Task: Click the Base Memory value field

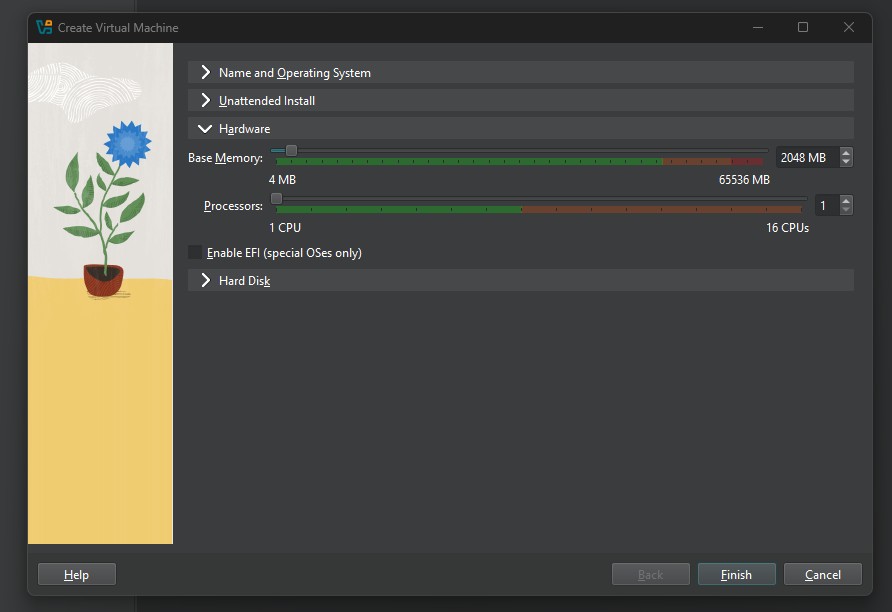Action: (x=805, y=158)
